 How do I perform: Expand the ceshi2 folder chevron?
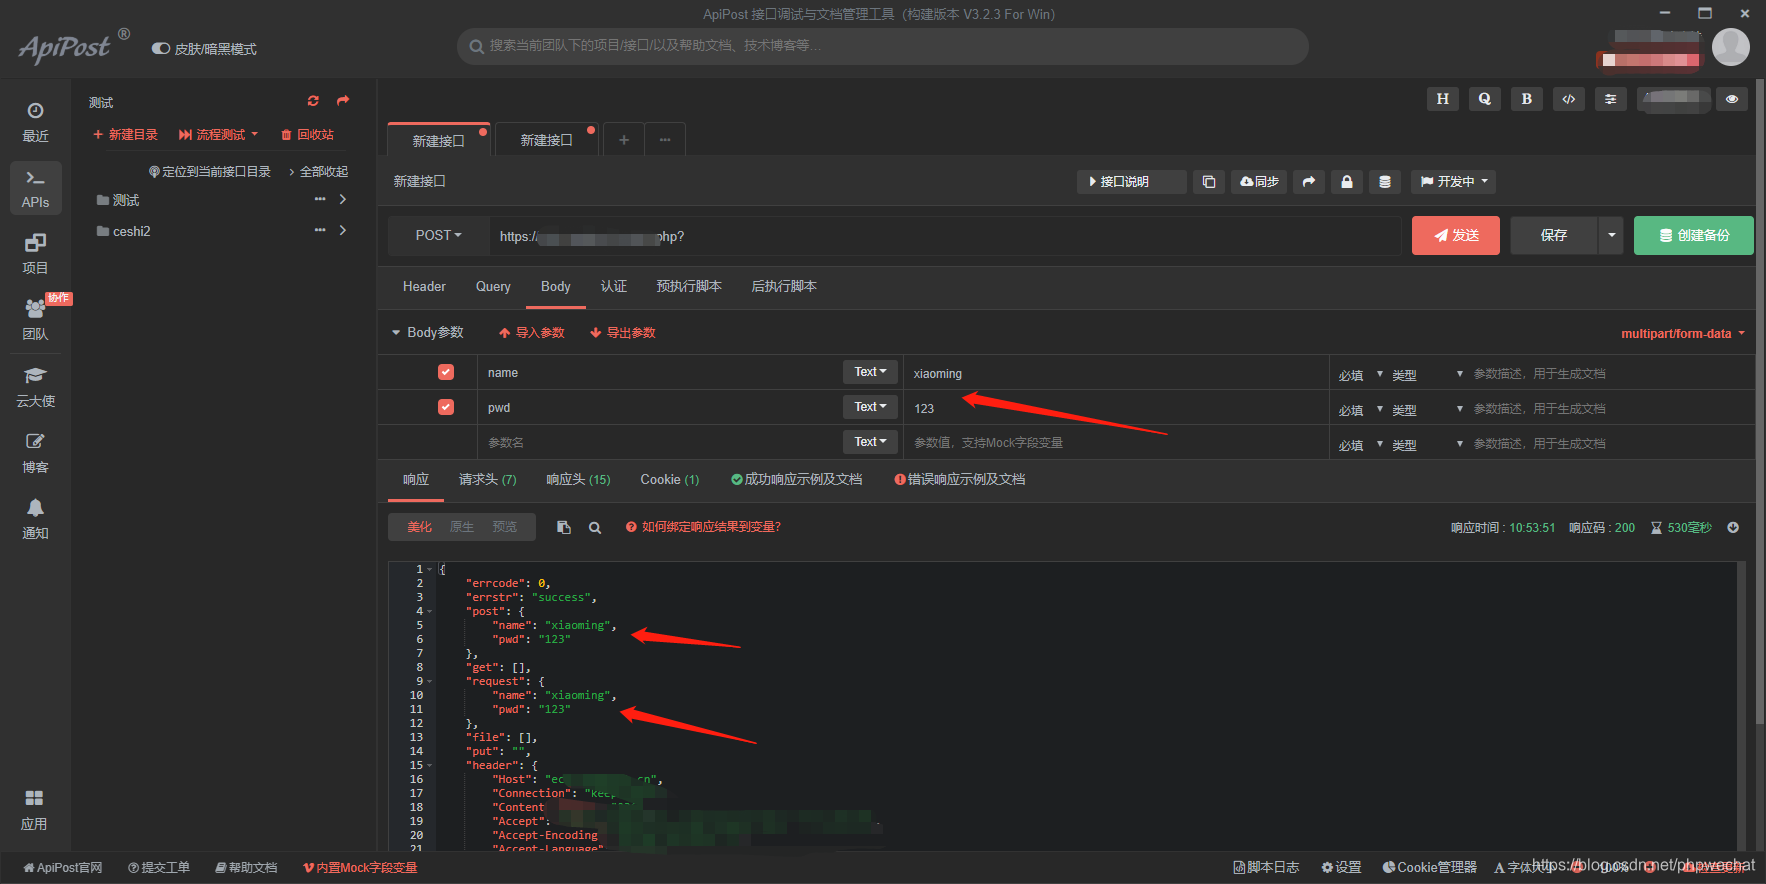click(343, 230)
